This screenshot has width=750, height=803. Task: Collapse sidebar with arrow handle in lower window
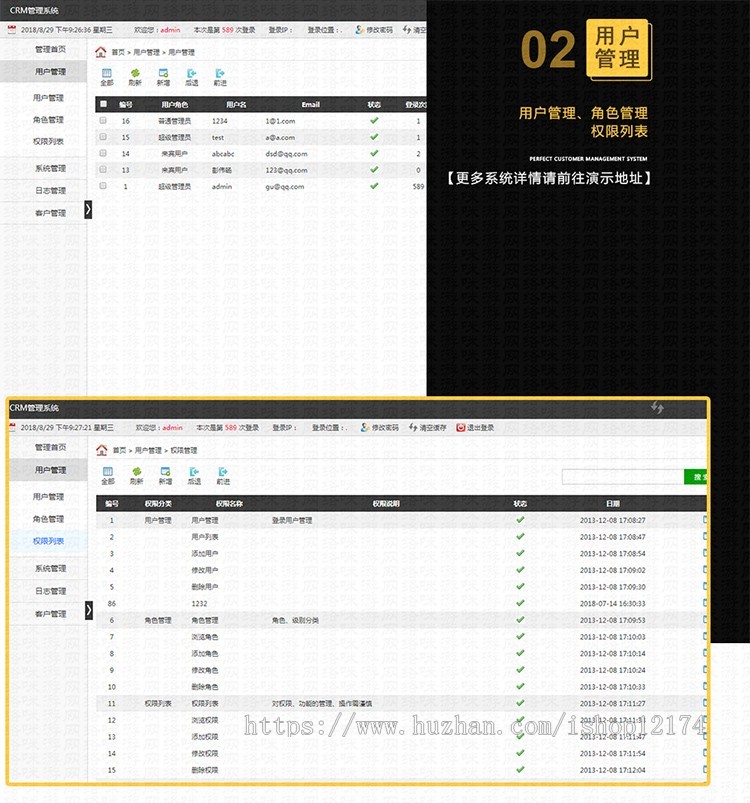tap(89, 610)
